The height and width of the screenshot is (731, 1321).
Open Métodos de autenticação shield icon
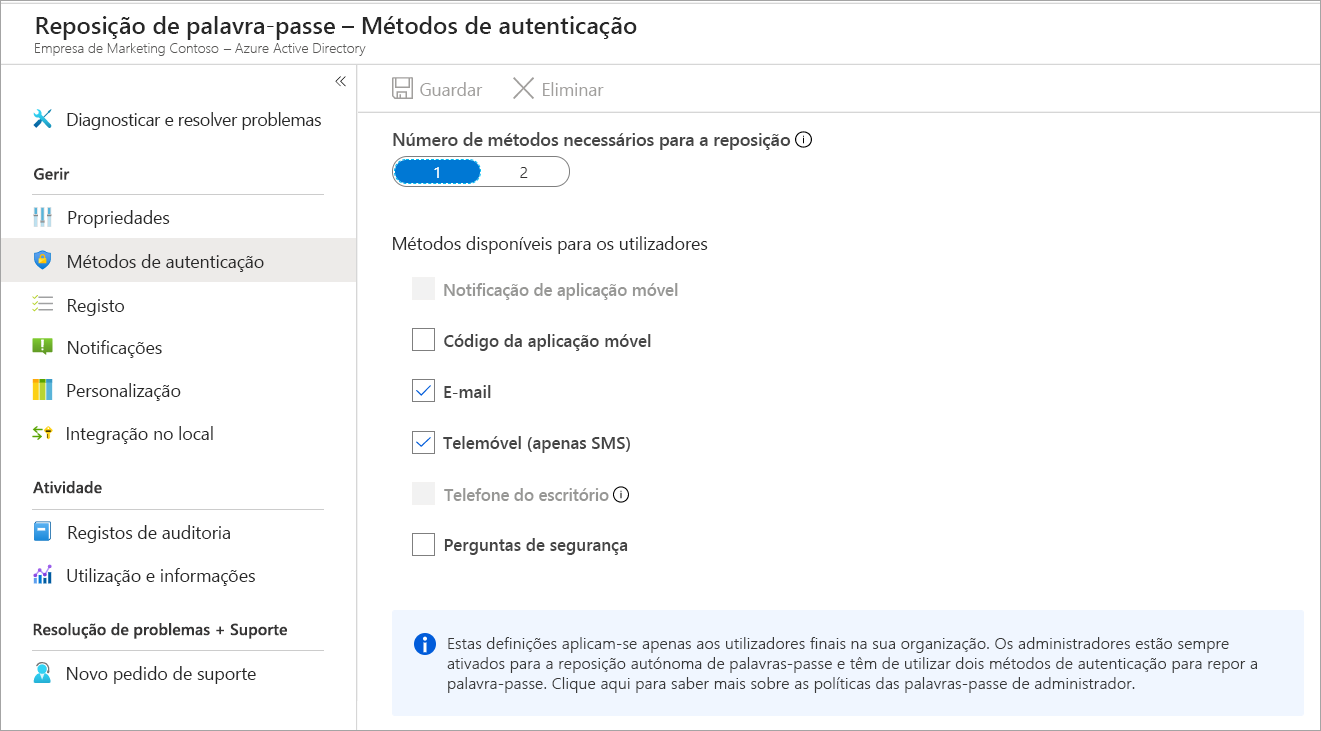click(x=42, y=260)
